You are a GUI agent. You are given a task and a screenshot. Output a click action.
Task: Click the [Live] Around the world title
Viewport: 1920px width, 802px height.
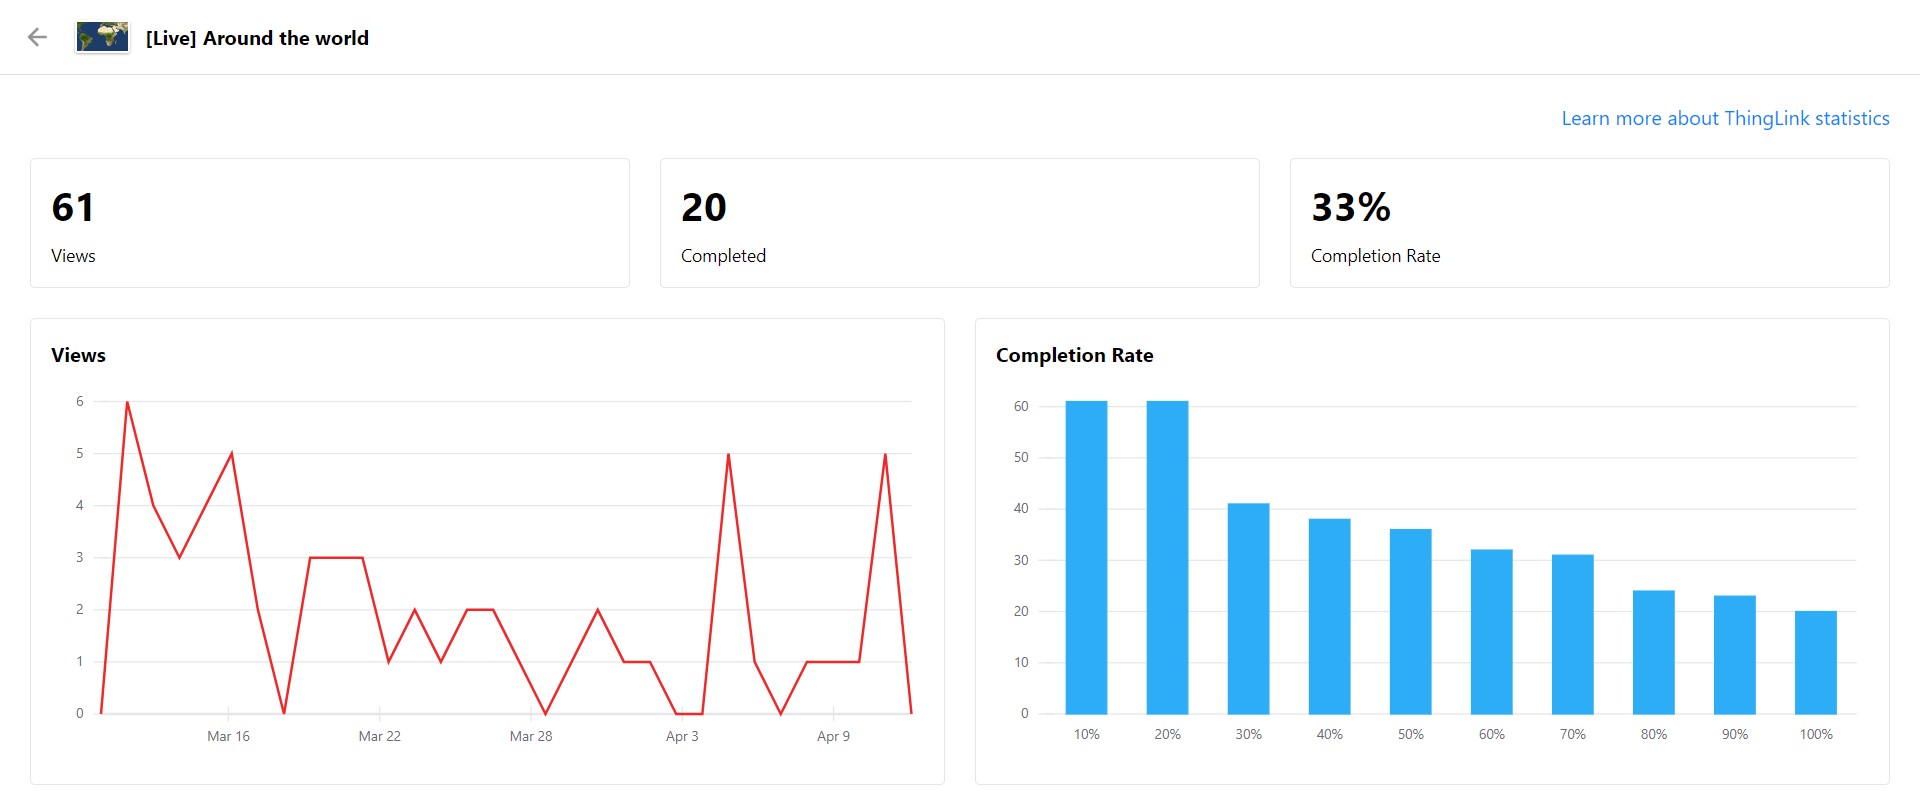[257, 38]
